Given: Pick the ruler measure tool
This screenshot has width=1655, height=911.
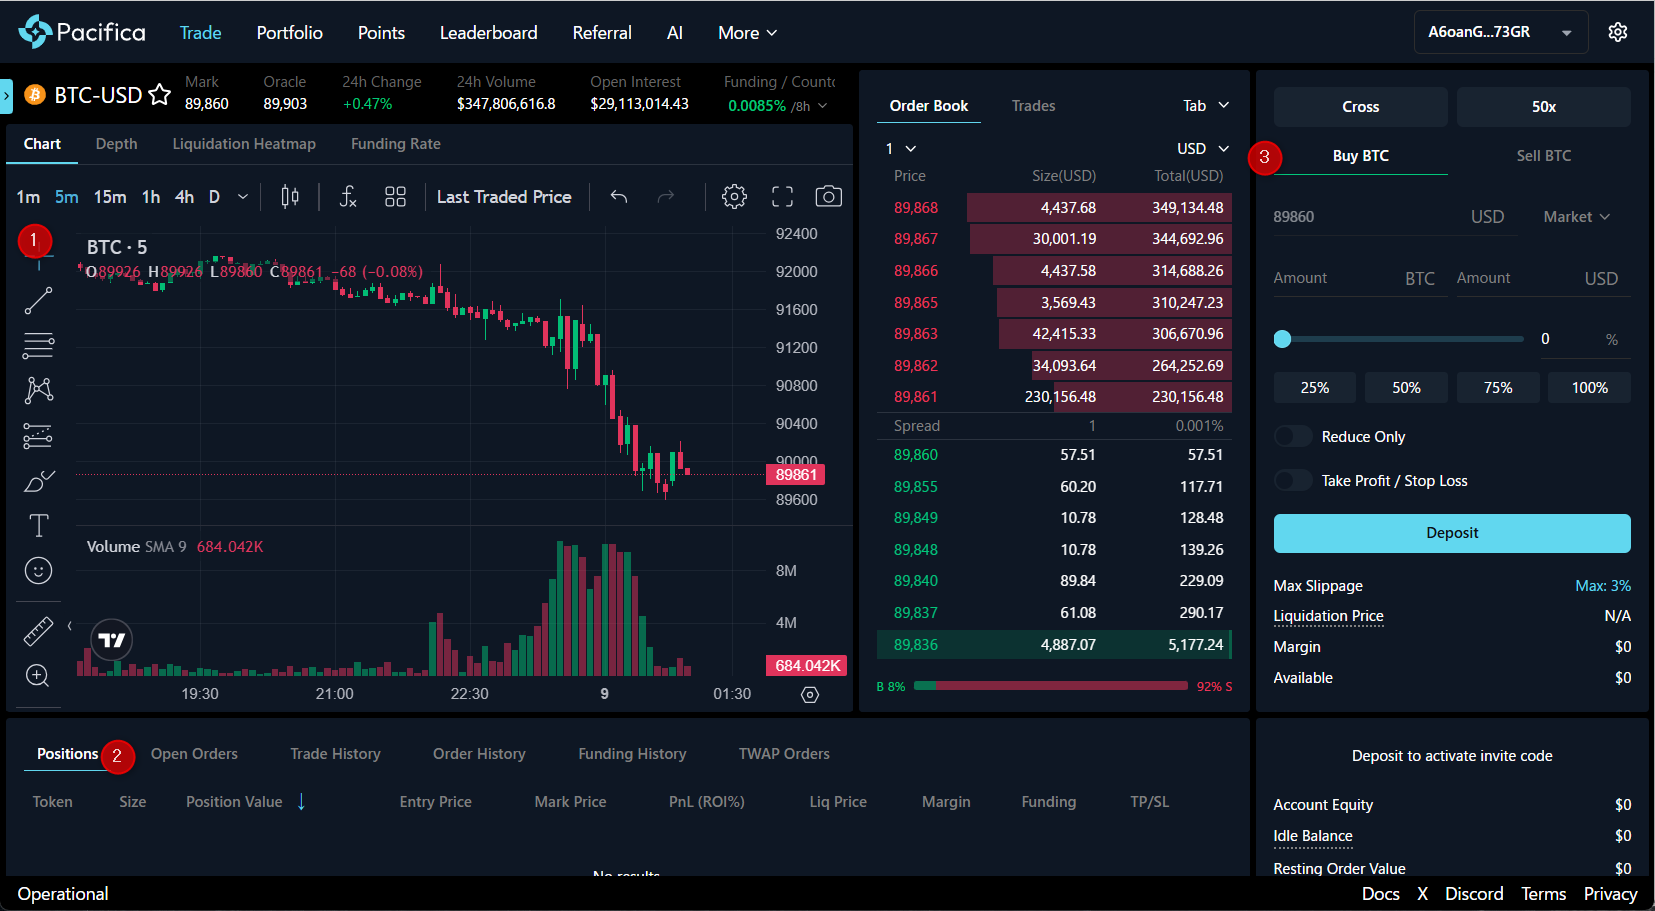Looking at the screenshot, I should pyautogui.click(x=38, y=632).
